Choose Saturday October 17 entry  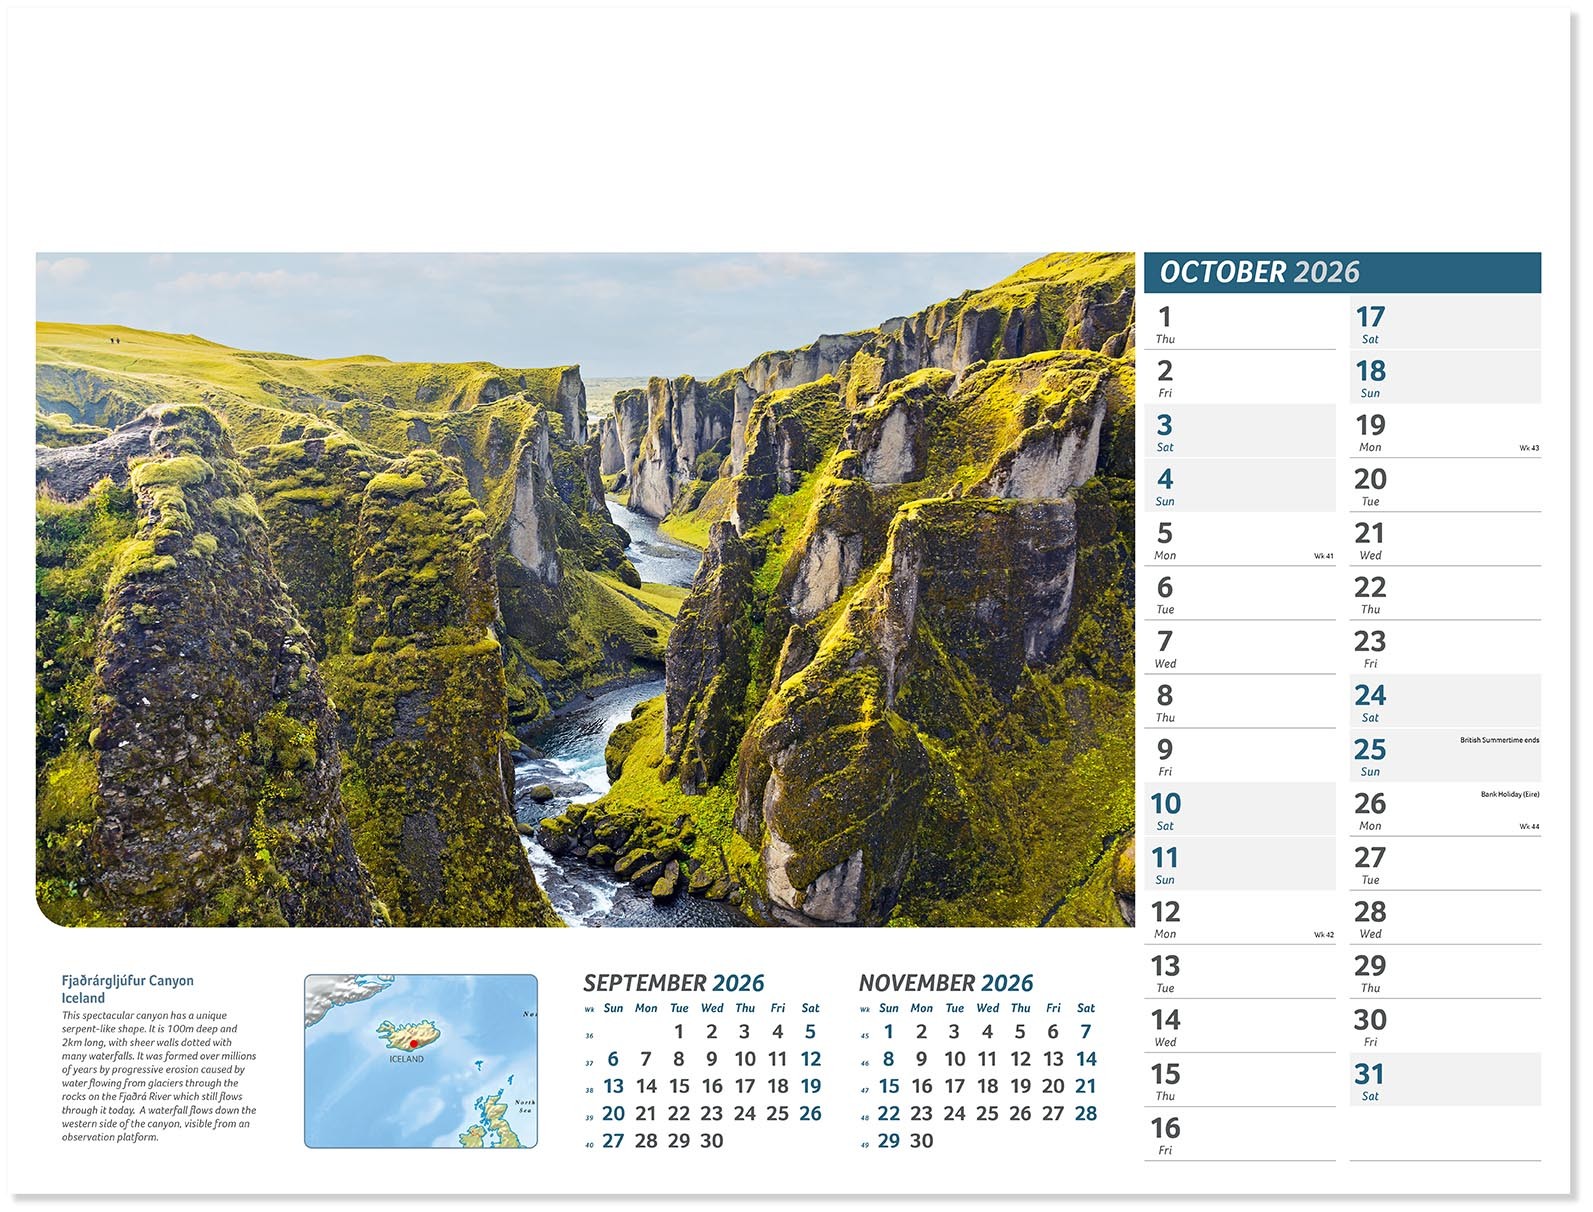pyautogui.click(x=1443, y=324)
